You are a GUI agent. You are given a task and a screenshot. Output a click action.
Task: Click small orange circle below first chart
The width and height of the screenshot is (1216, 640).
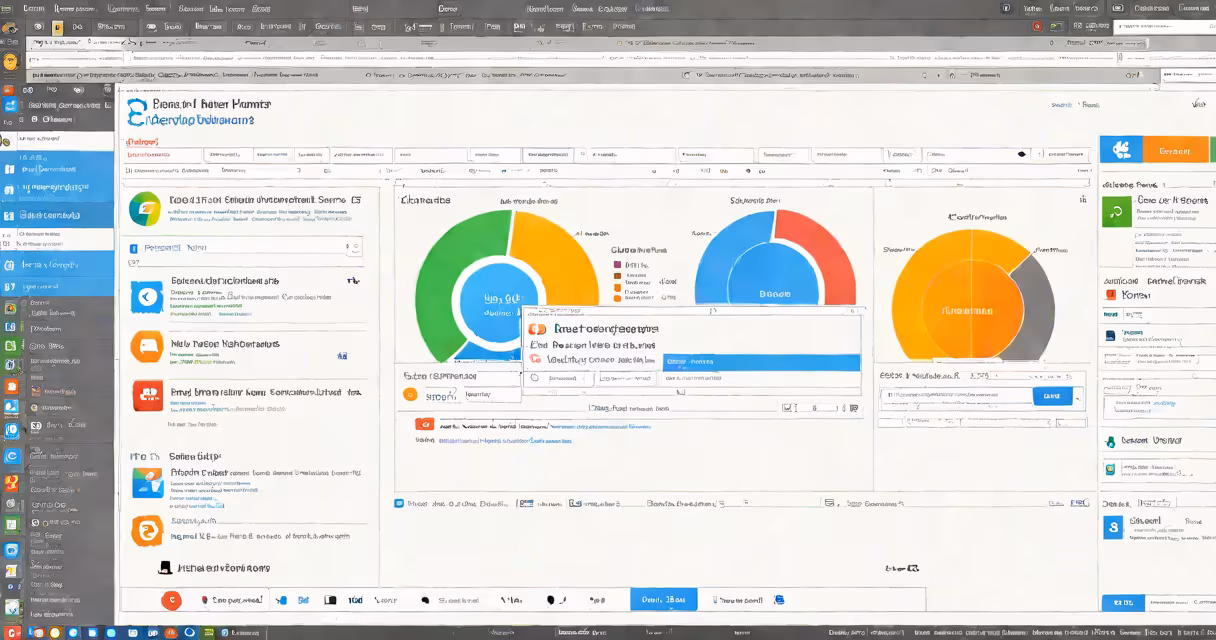(x=409, y=394)
